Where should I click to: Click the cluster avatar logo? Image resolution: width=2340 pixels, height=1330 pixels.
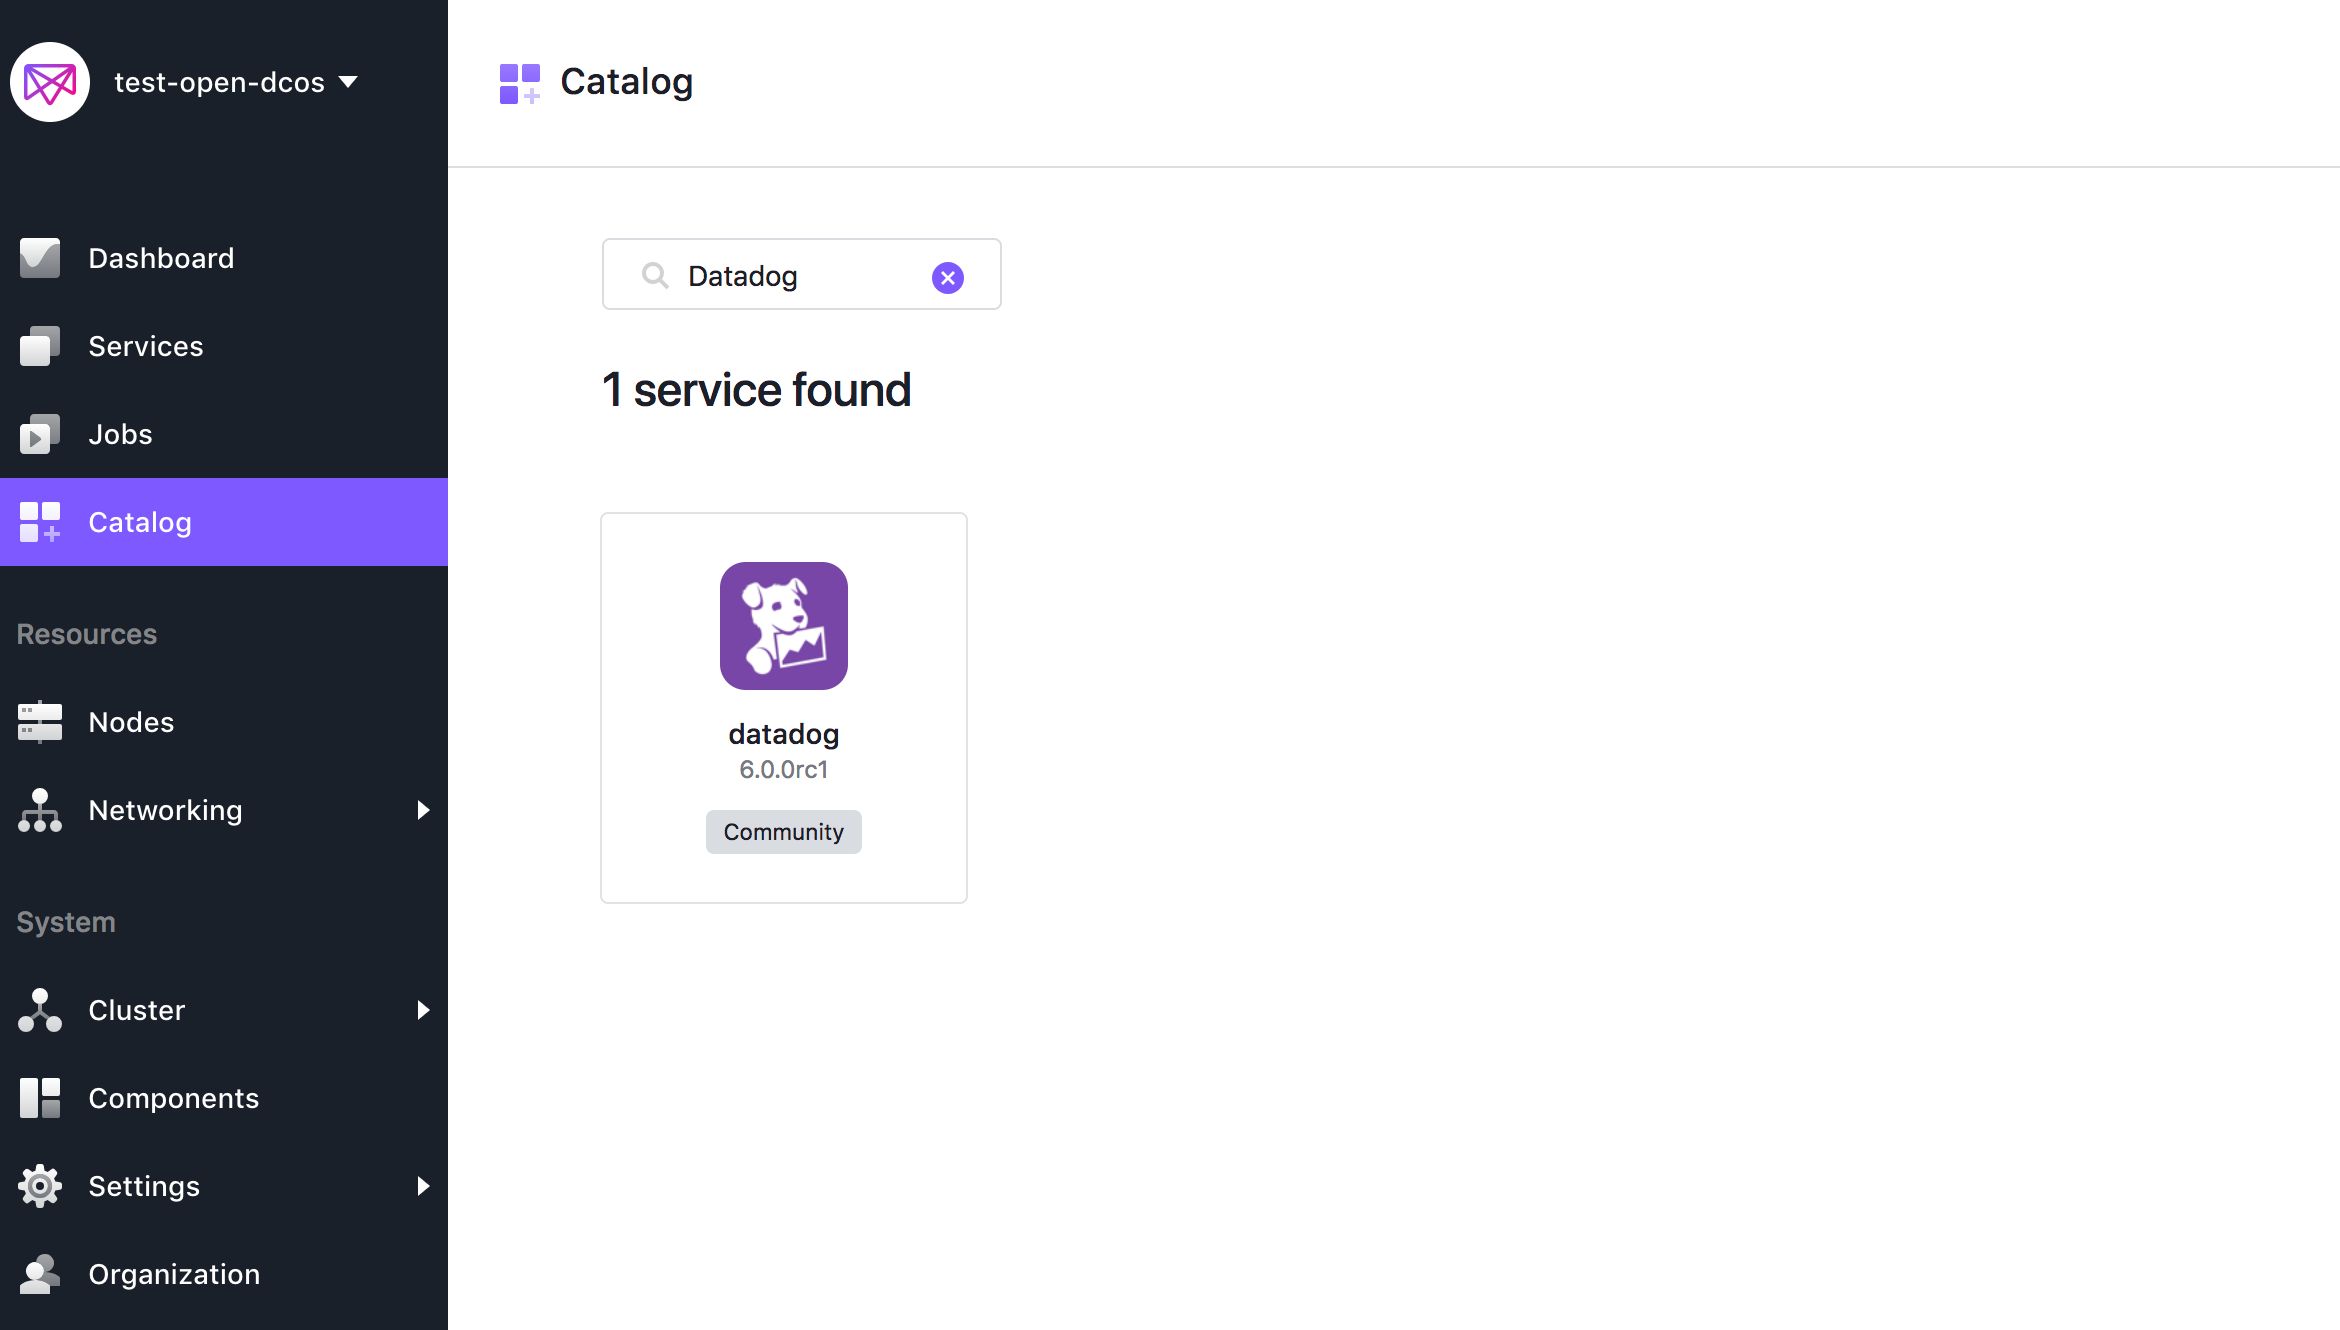point(49,81)
